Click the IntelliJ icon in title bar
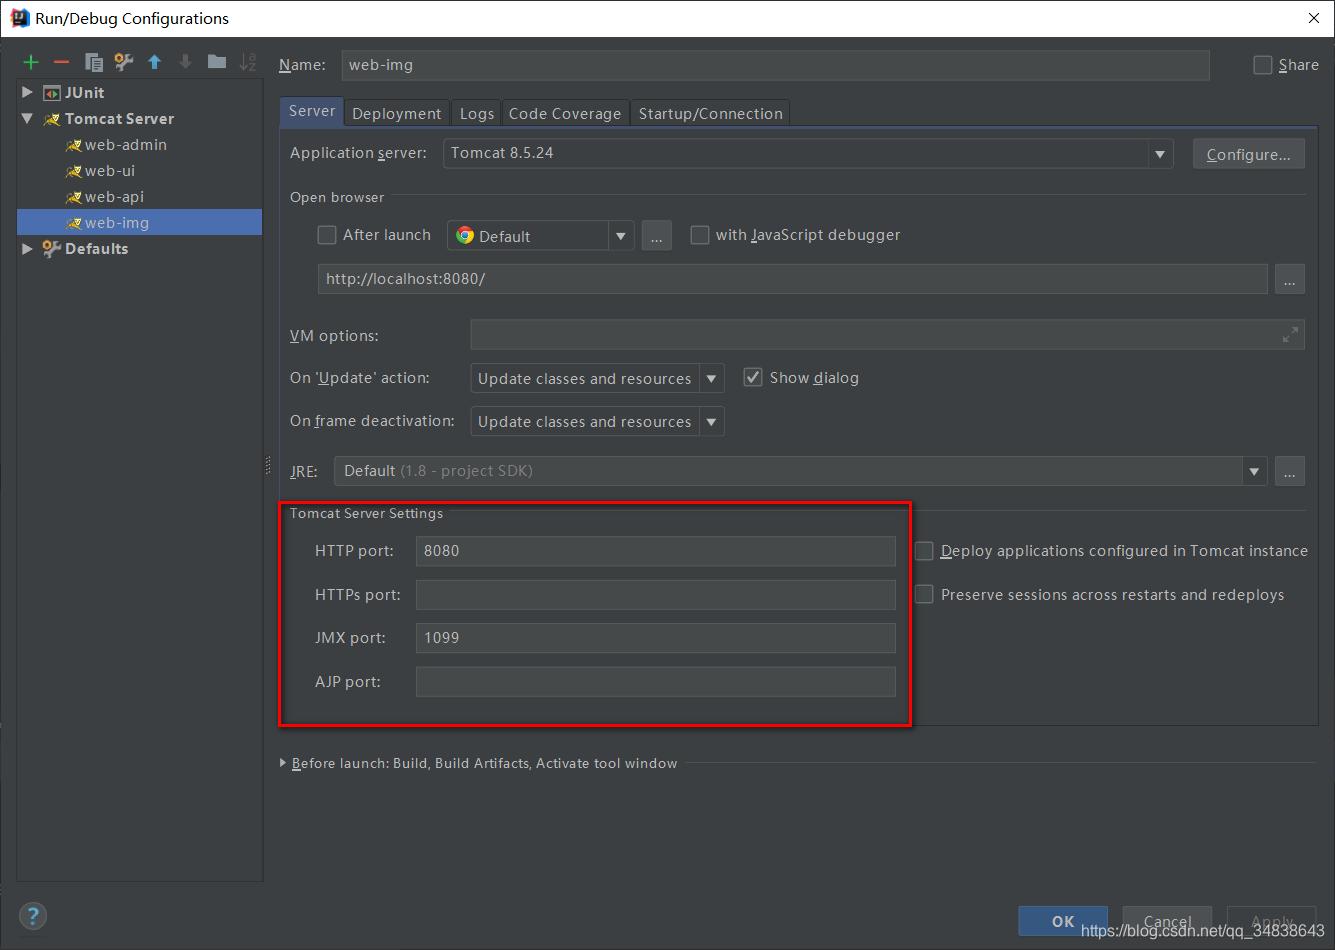The image size is (1335, 950). pos(19,18)
